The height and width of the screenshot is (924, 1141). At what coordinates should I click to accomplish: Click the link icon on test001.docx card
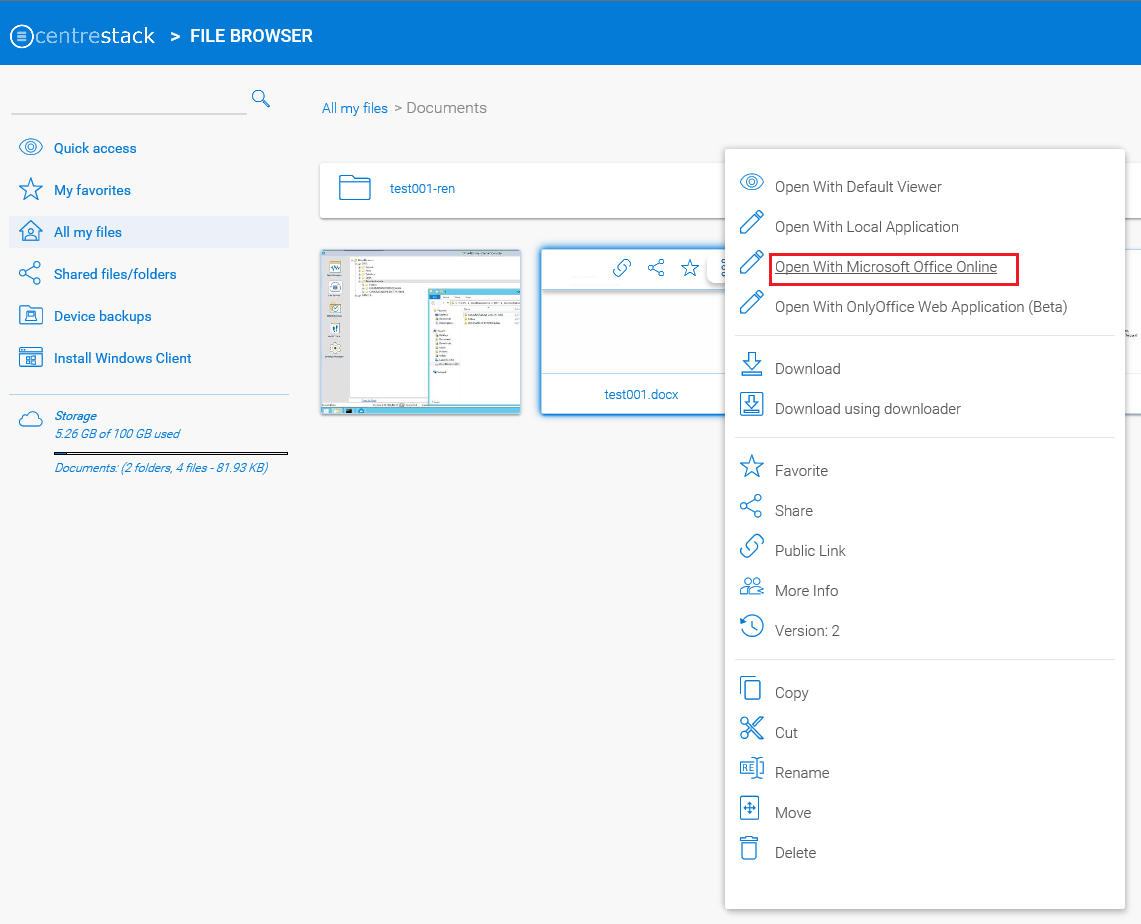tap(621, 268)
